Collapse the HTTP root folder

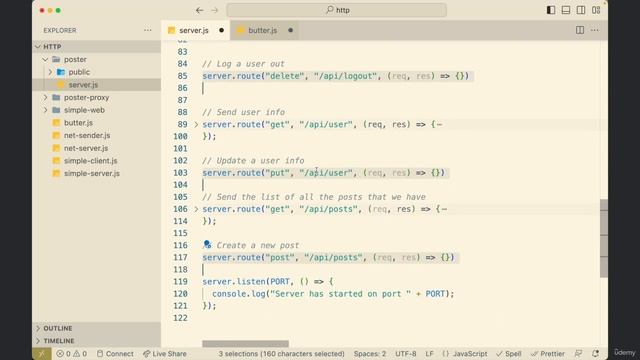[x=97, y=47]
